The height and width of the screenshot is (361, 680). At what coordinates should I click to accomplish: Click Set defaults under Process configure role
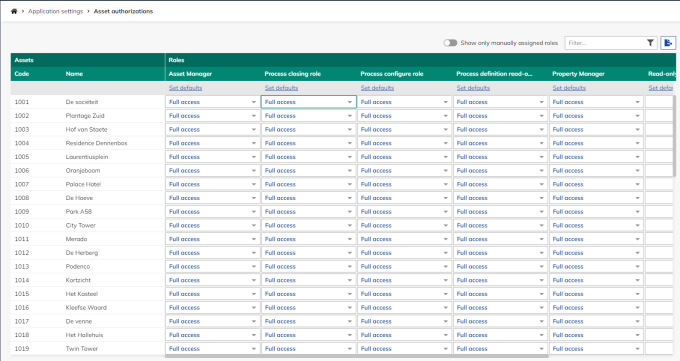pos(377,88)
